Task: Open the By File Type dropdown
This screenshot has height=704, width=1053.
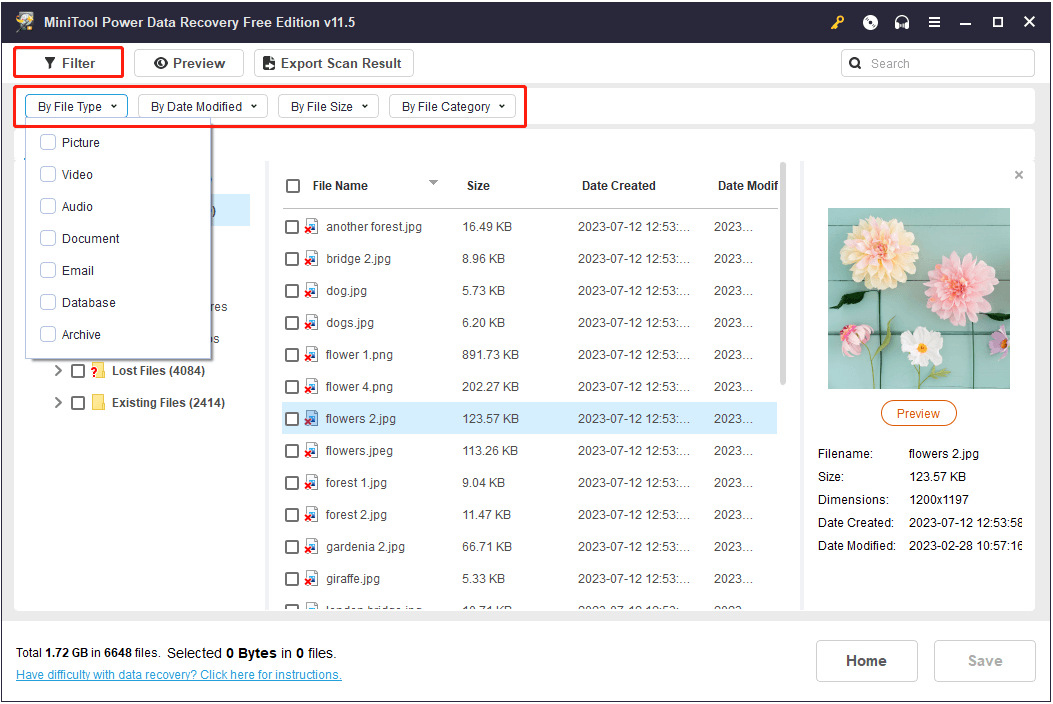Action: [77, 107]
